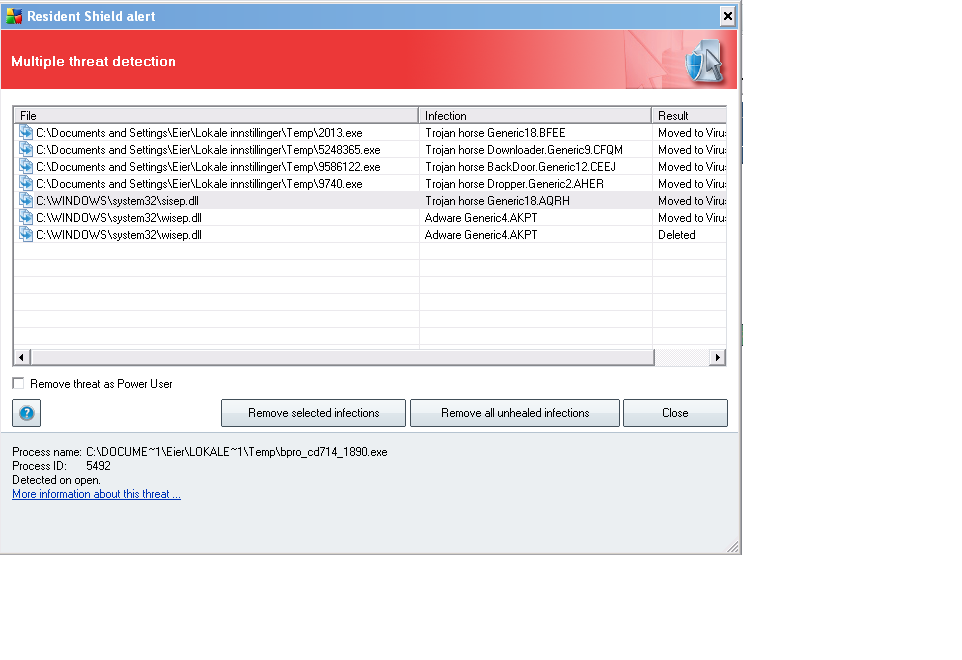This screenshot has width=962, height=660.
Task: Click the window resize grip corner
Action: pos(733,547)
